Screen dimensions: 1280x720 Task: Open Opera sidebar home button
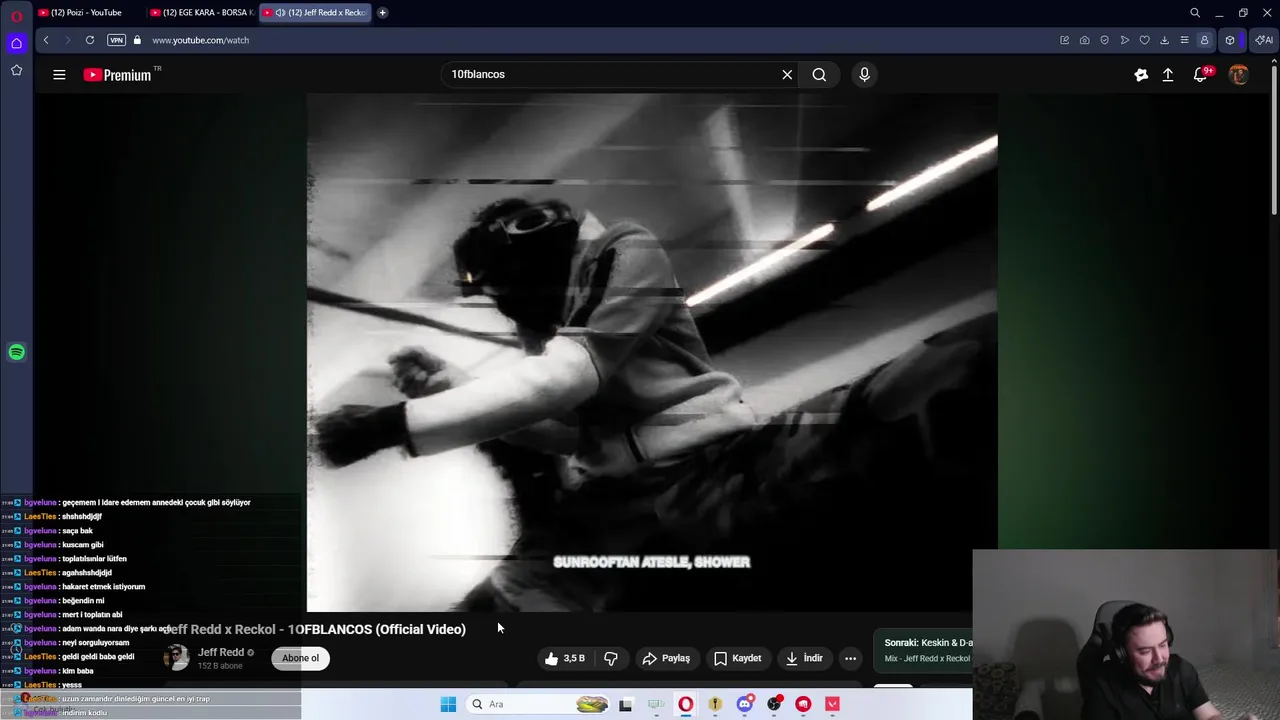[16, 43]
